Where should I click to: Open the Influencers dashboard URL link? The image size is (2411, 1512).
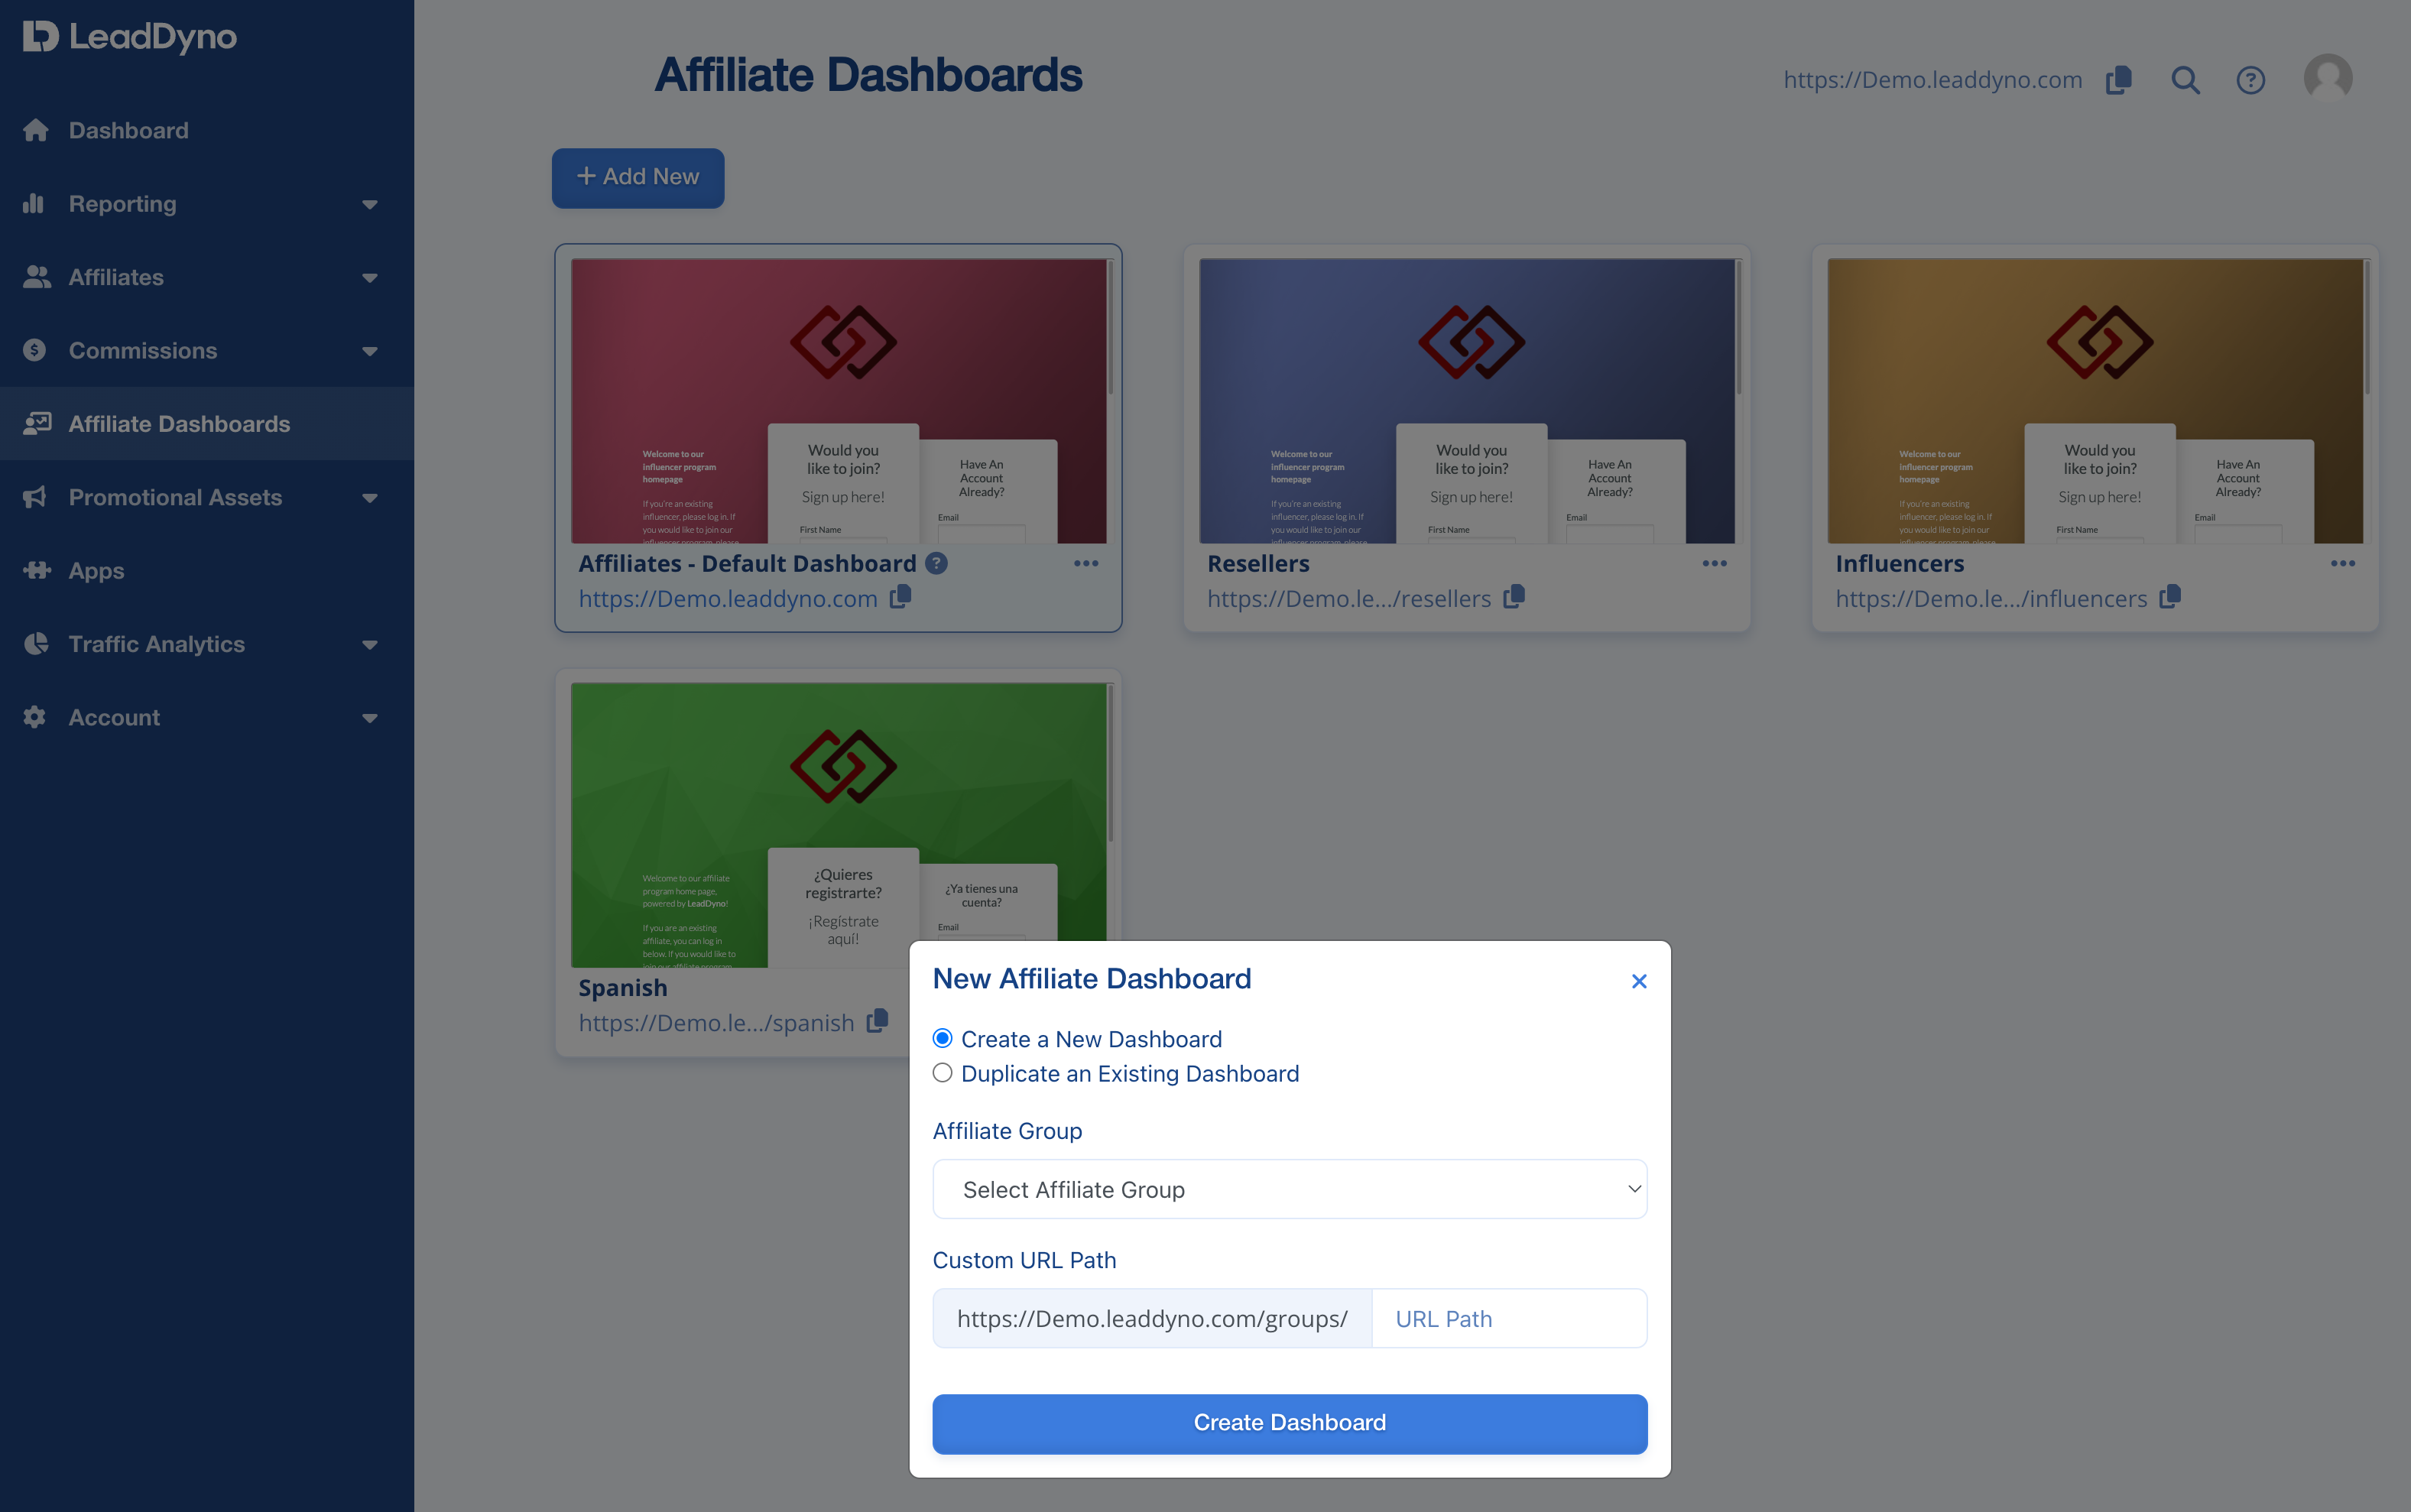coord(1992,598)
